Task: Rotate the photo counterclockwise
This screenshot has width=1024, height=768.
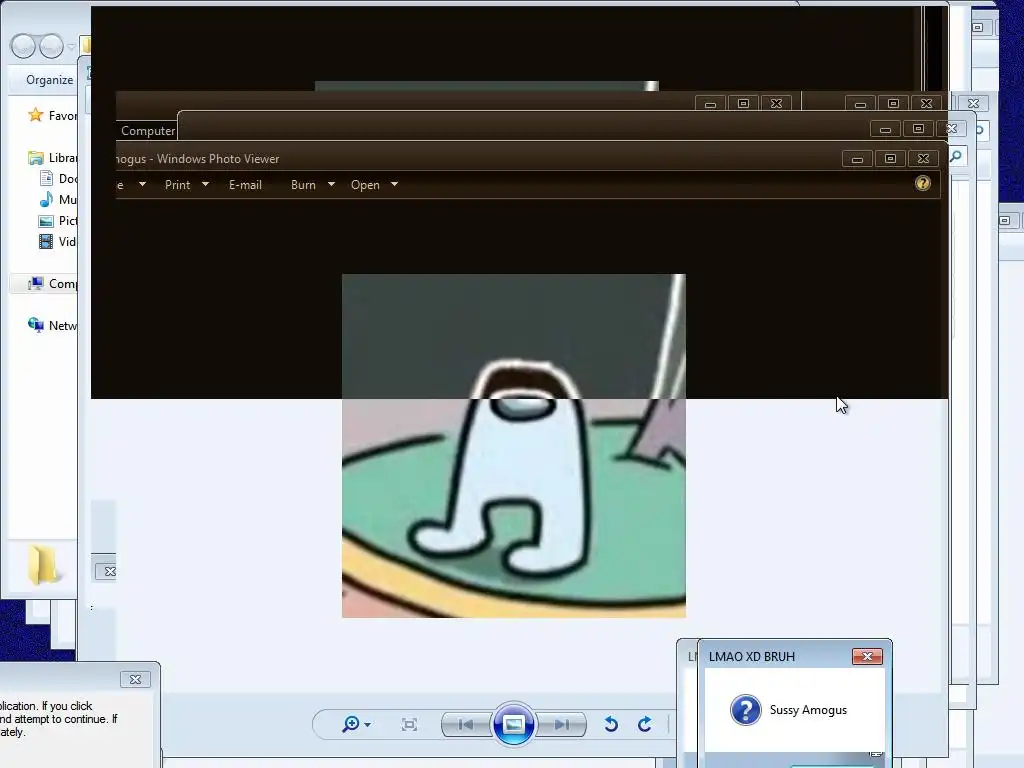Action: (611, 724)
